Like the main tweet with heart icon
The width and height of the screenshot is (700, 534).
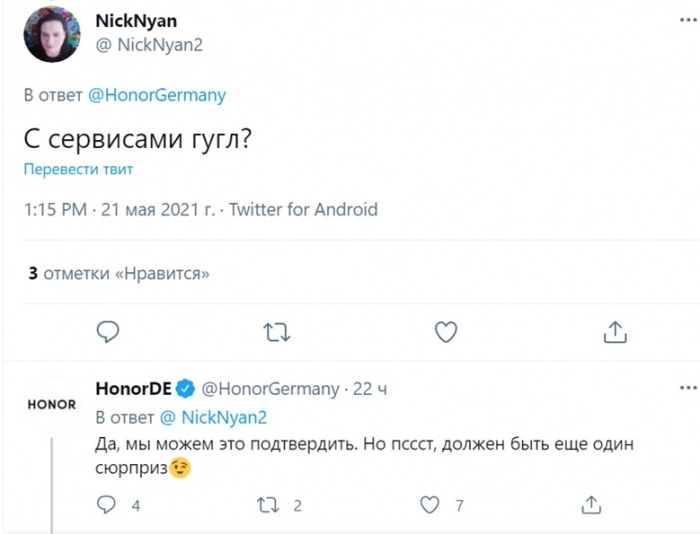pyautogui.click(x=446, y=331)
